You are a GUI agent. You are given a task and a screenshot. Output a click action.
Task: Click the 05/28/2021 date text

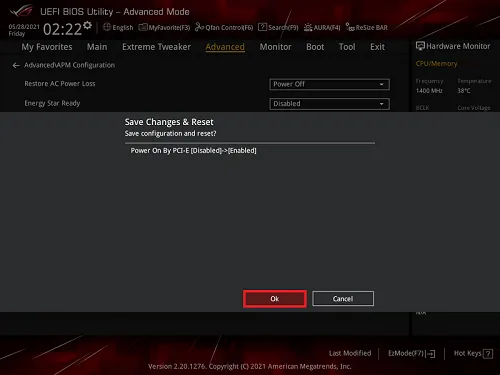click(x=24, y=26)
